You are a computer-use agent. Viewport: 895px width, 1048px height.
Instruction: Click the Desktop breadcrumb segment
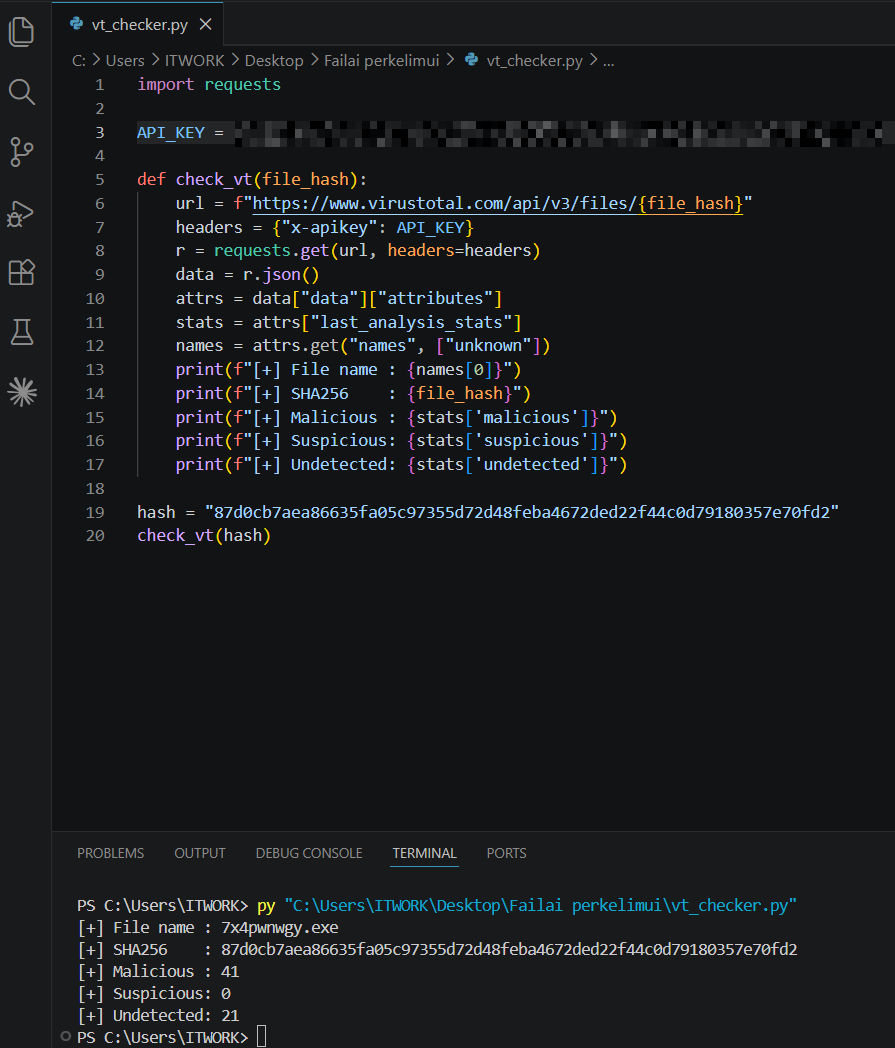[274, 61]
